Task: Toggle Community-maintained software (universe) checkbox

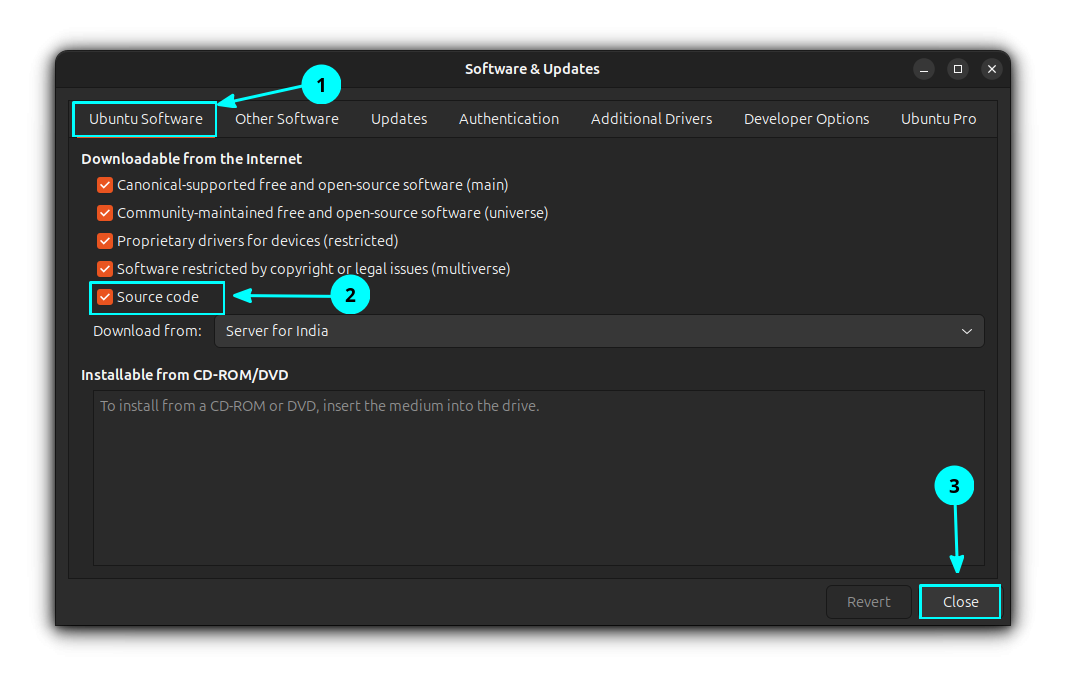Action: 105,213
